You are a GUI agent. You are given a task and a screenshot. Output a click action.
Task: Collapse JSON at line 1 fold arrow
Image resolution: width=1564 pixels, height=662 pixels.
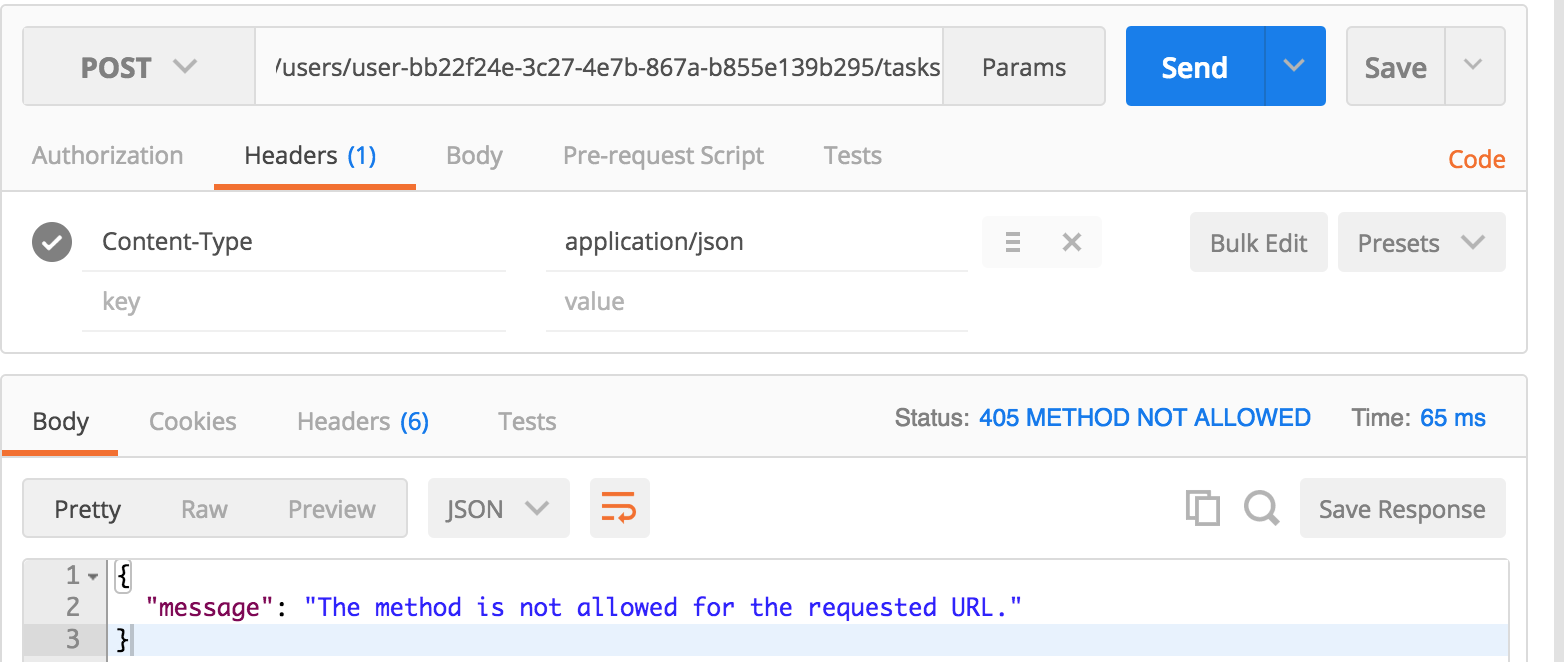[93, 576]
